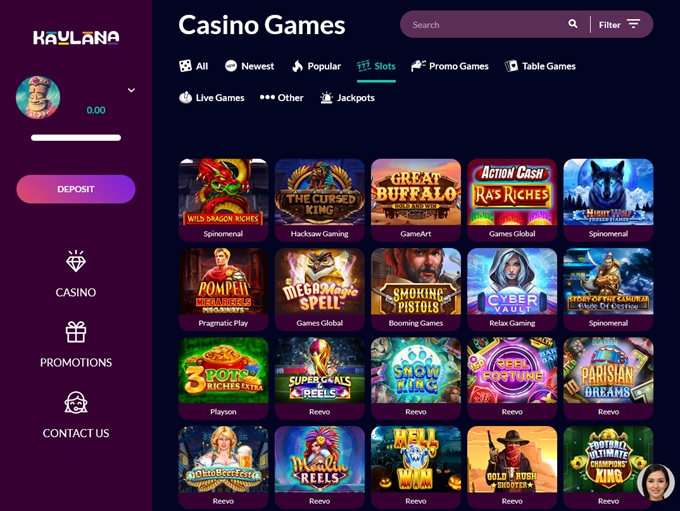Select the All games dice tab
This screenshot has width=680, height=511.
click(x=193, y=66)
